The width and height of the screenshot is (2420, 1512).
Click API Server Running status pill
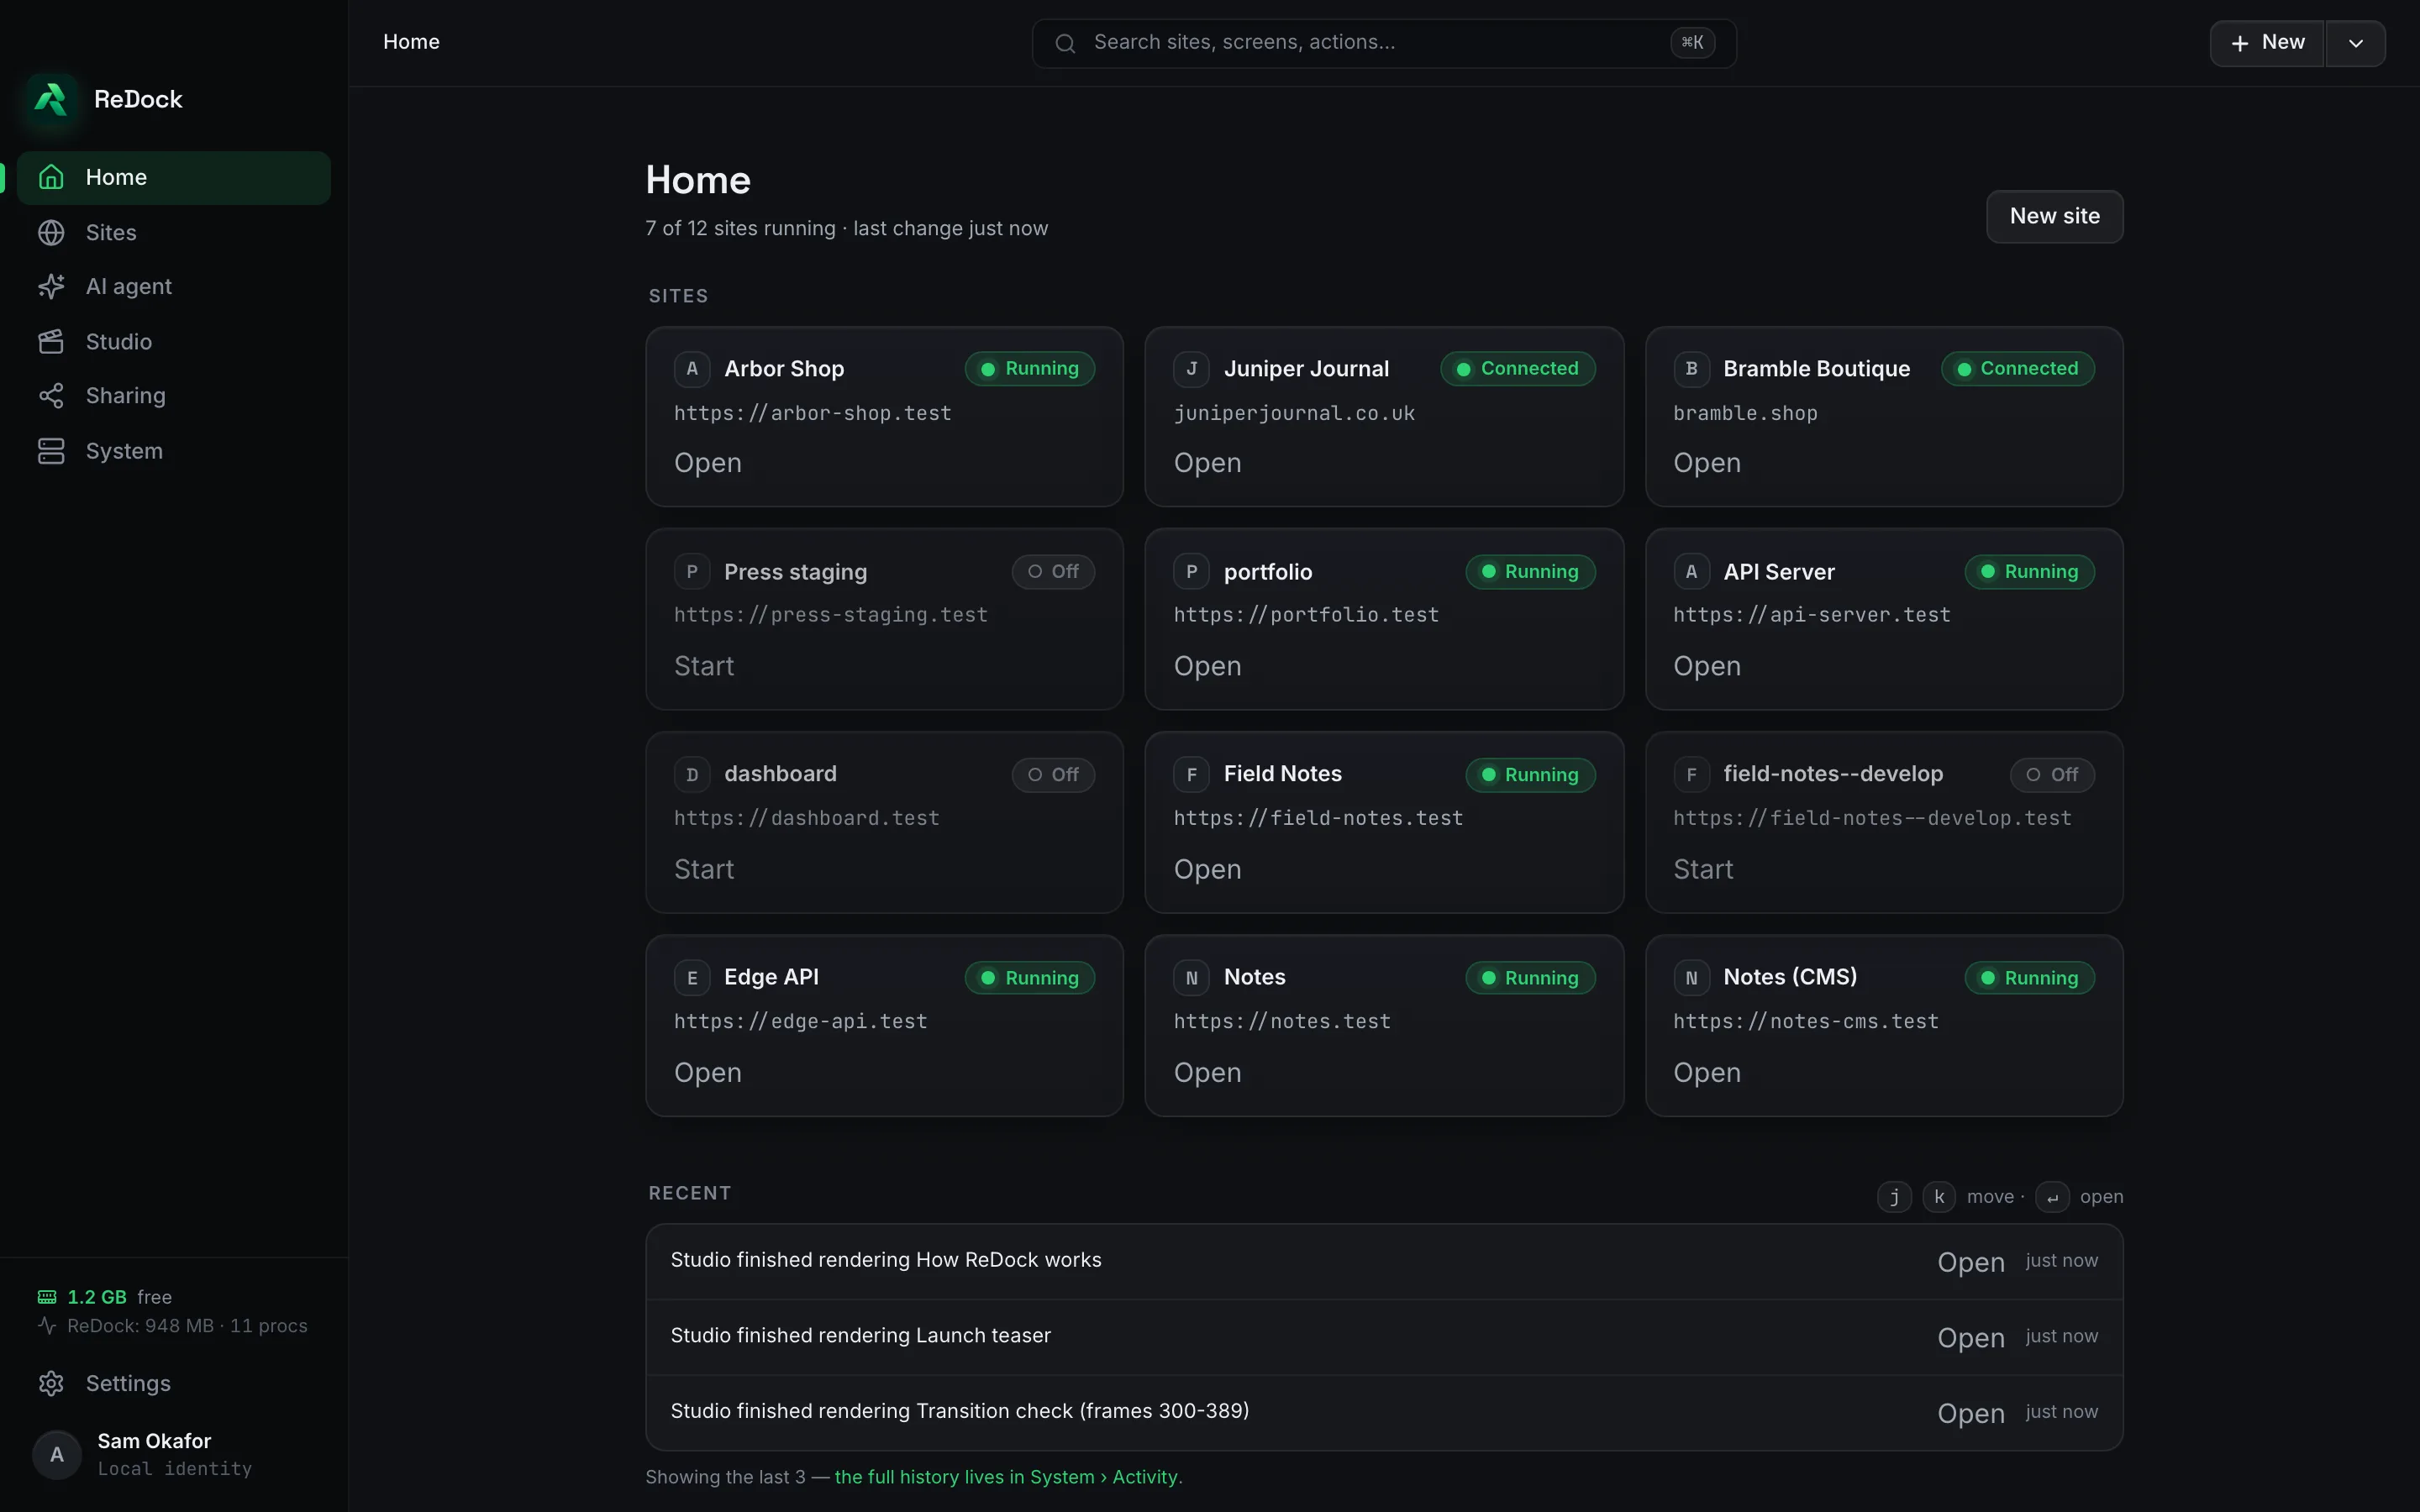tap(2029, 572)
